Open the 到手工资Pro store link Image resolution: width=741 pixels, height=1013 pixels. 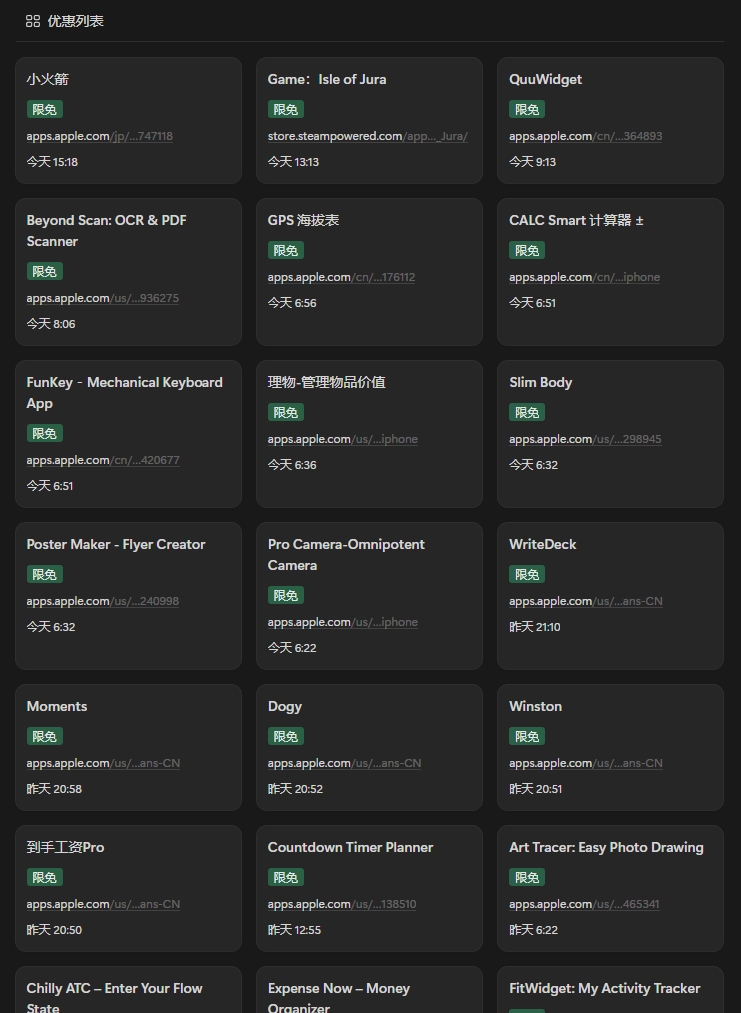pyautogui.click(x=103, y=904)
